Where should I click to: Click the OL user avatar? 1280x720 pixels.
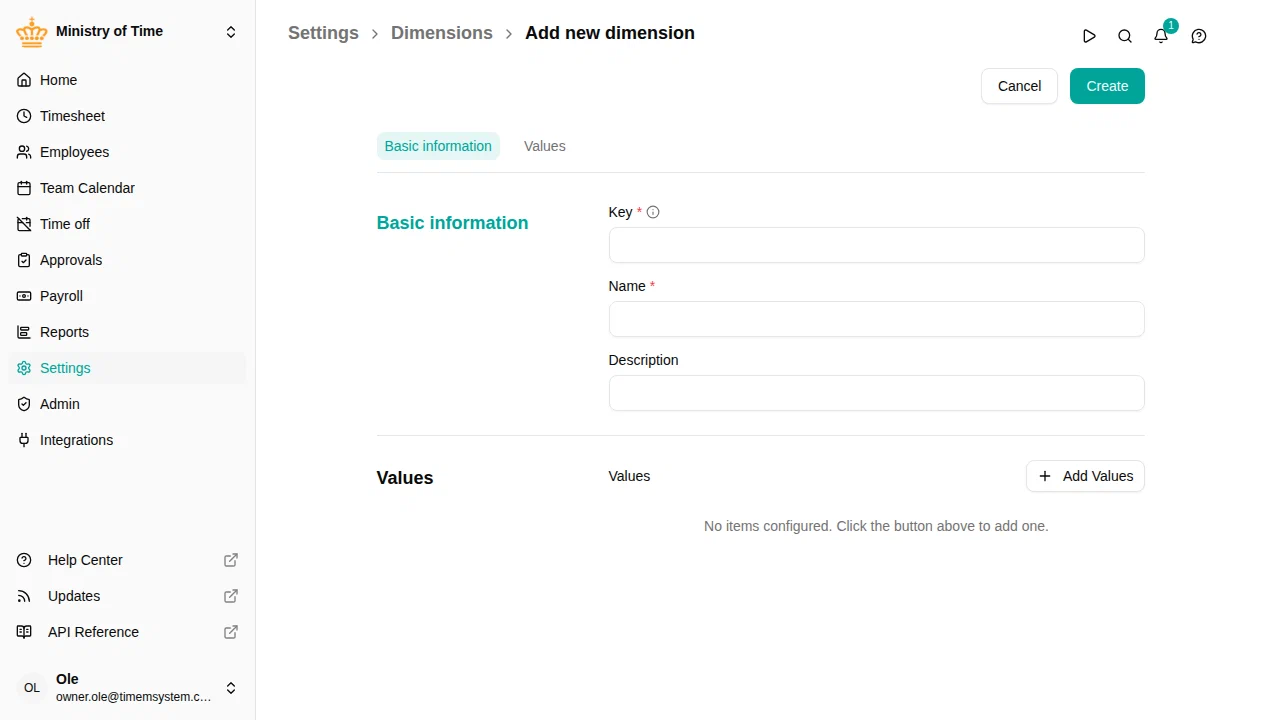(32, 688)
